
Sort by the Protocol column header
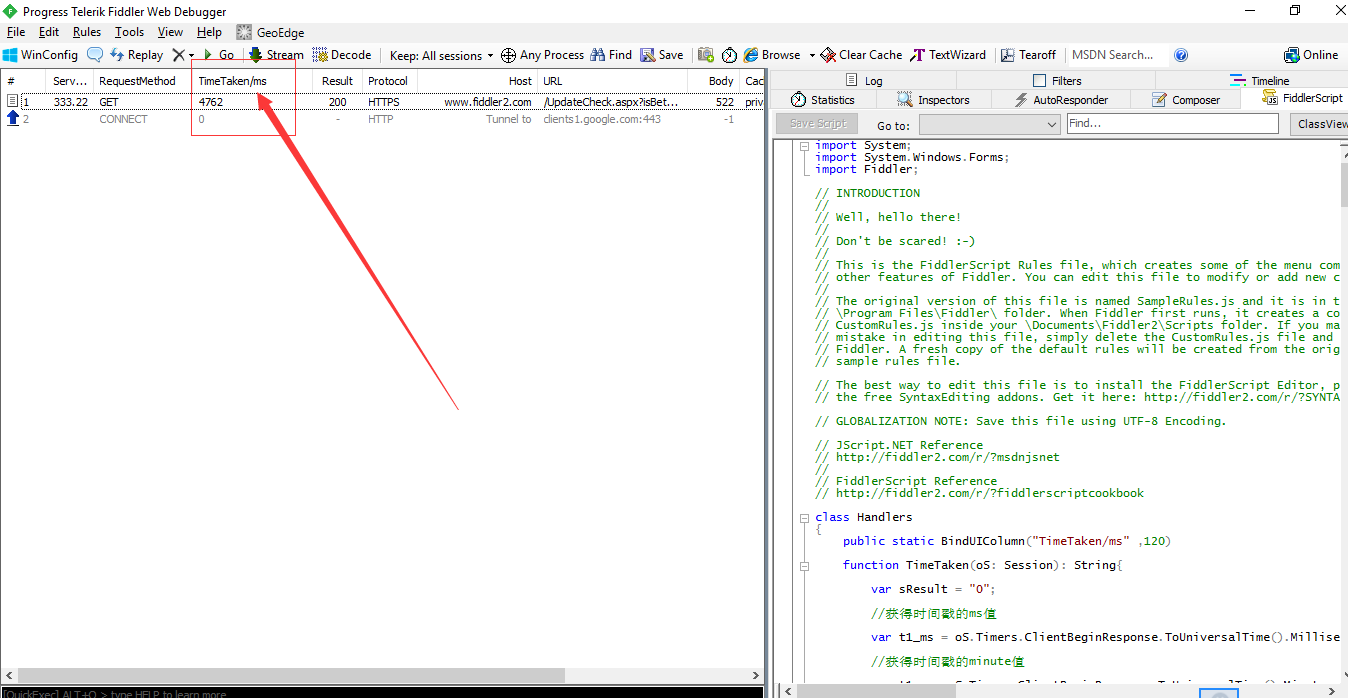388,81
